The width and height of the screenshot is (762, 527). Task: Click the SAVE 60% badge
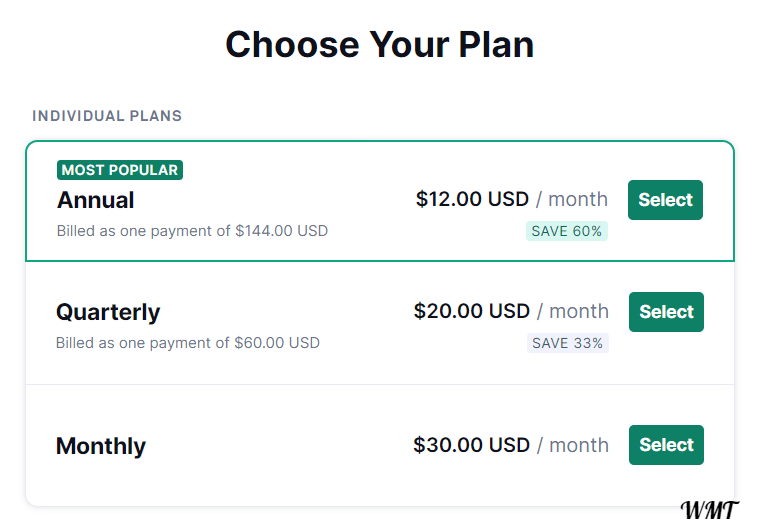pyautogui.click(x=567, y=231)
